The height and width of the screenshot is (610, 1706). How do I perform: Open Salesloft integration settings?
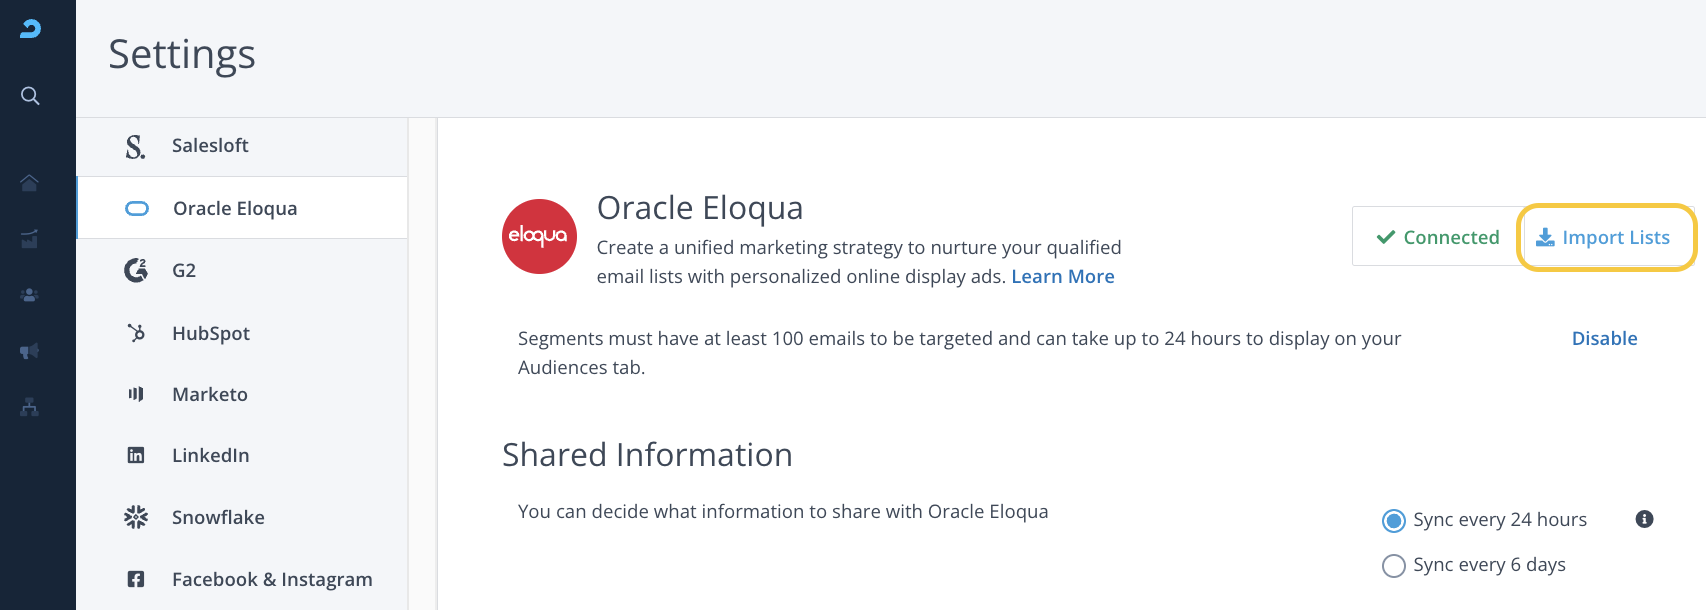click(210, 146)
